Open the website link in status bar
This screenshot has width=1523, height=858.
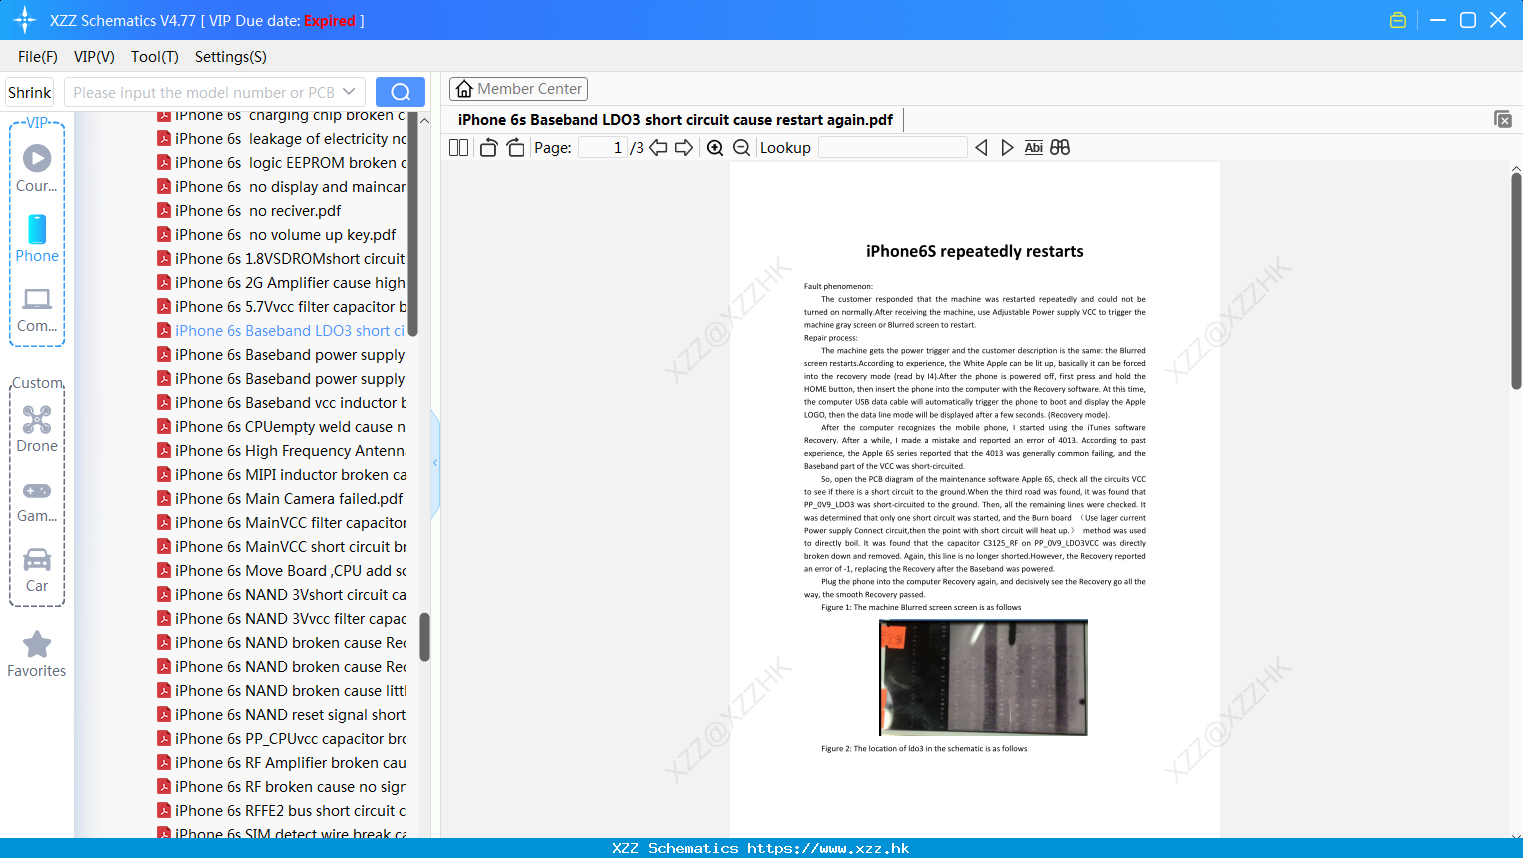pyautogui.click(x=828, y=848)
